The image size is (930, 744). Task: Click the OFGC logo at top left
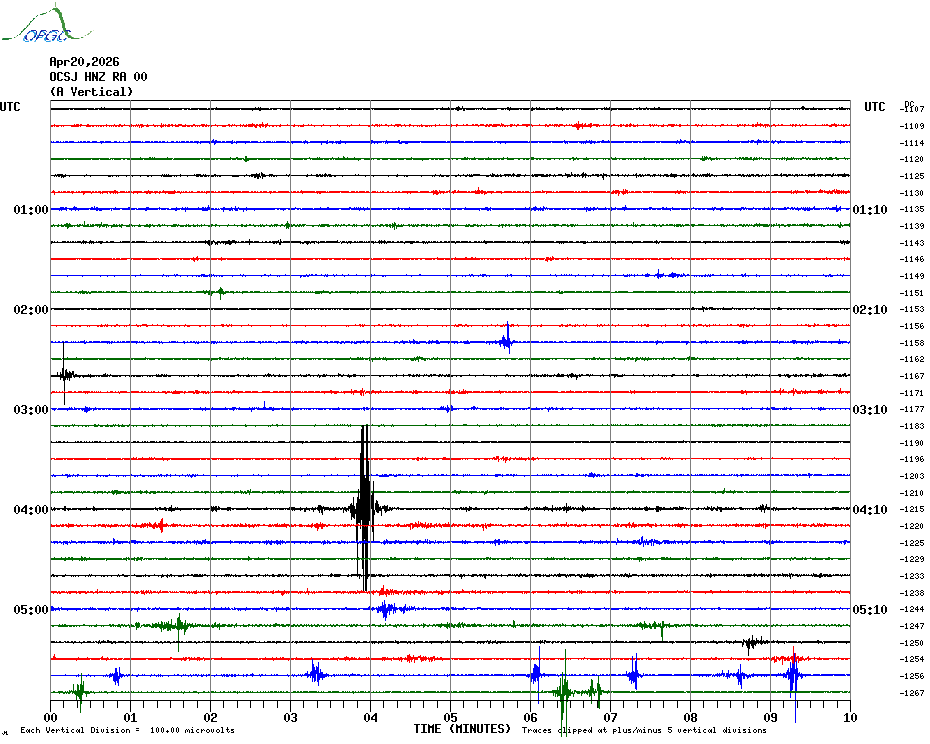click(47, 24)
